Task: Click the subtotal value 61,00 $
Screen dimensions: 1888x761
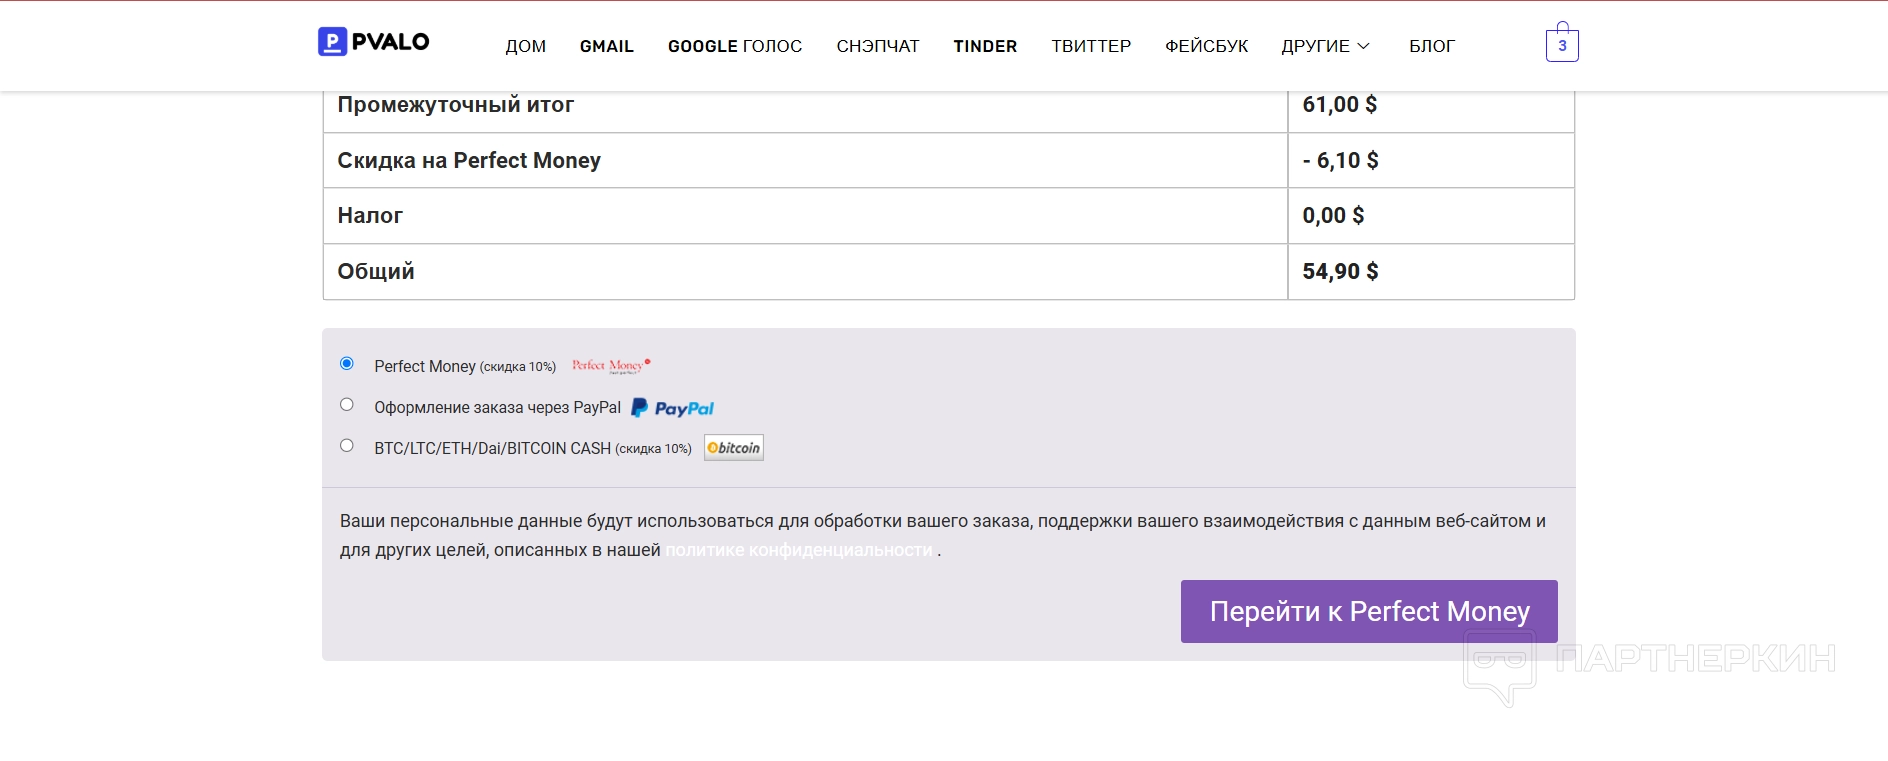Action: (x=1340, y=105)
